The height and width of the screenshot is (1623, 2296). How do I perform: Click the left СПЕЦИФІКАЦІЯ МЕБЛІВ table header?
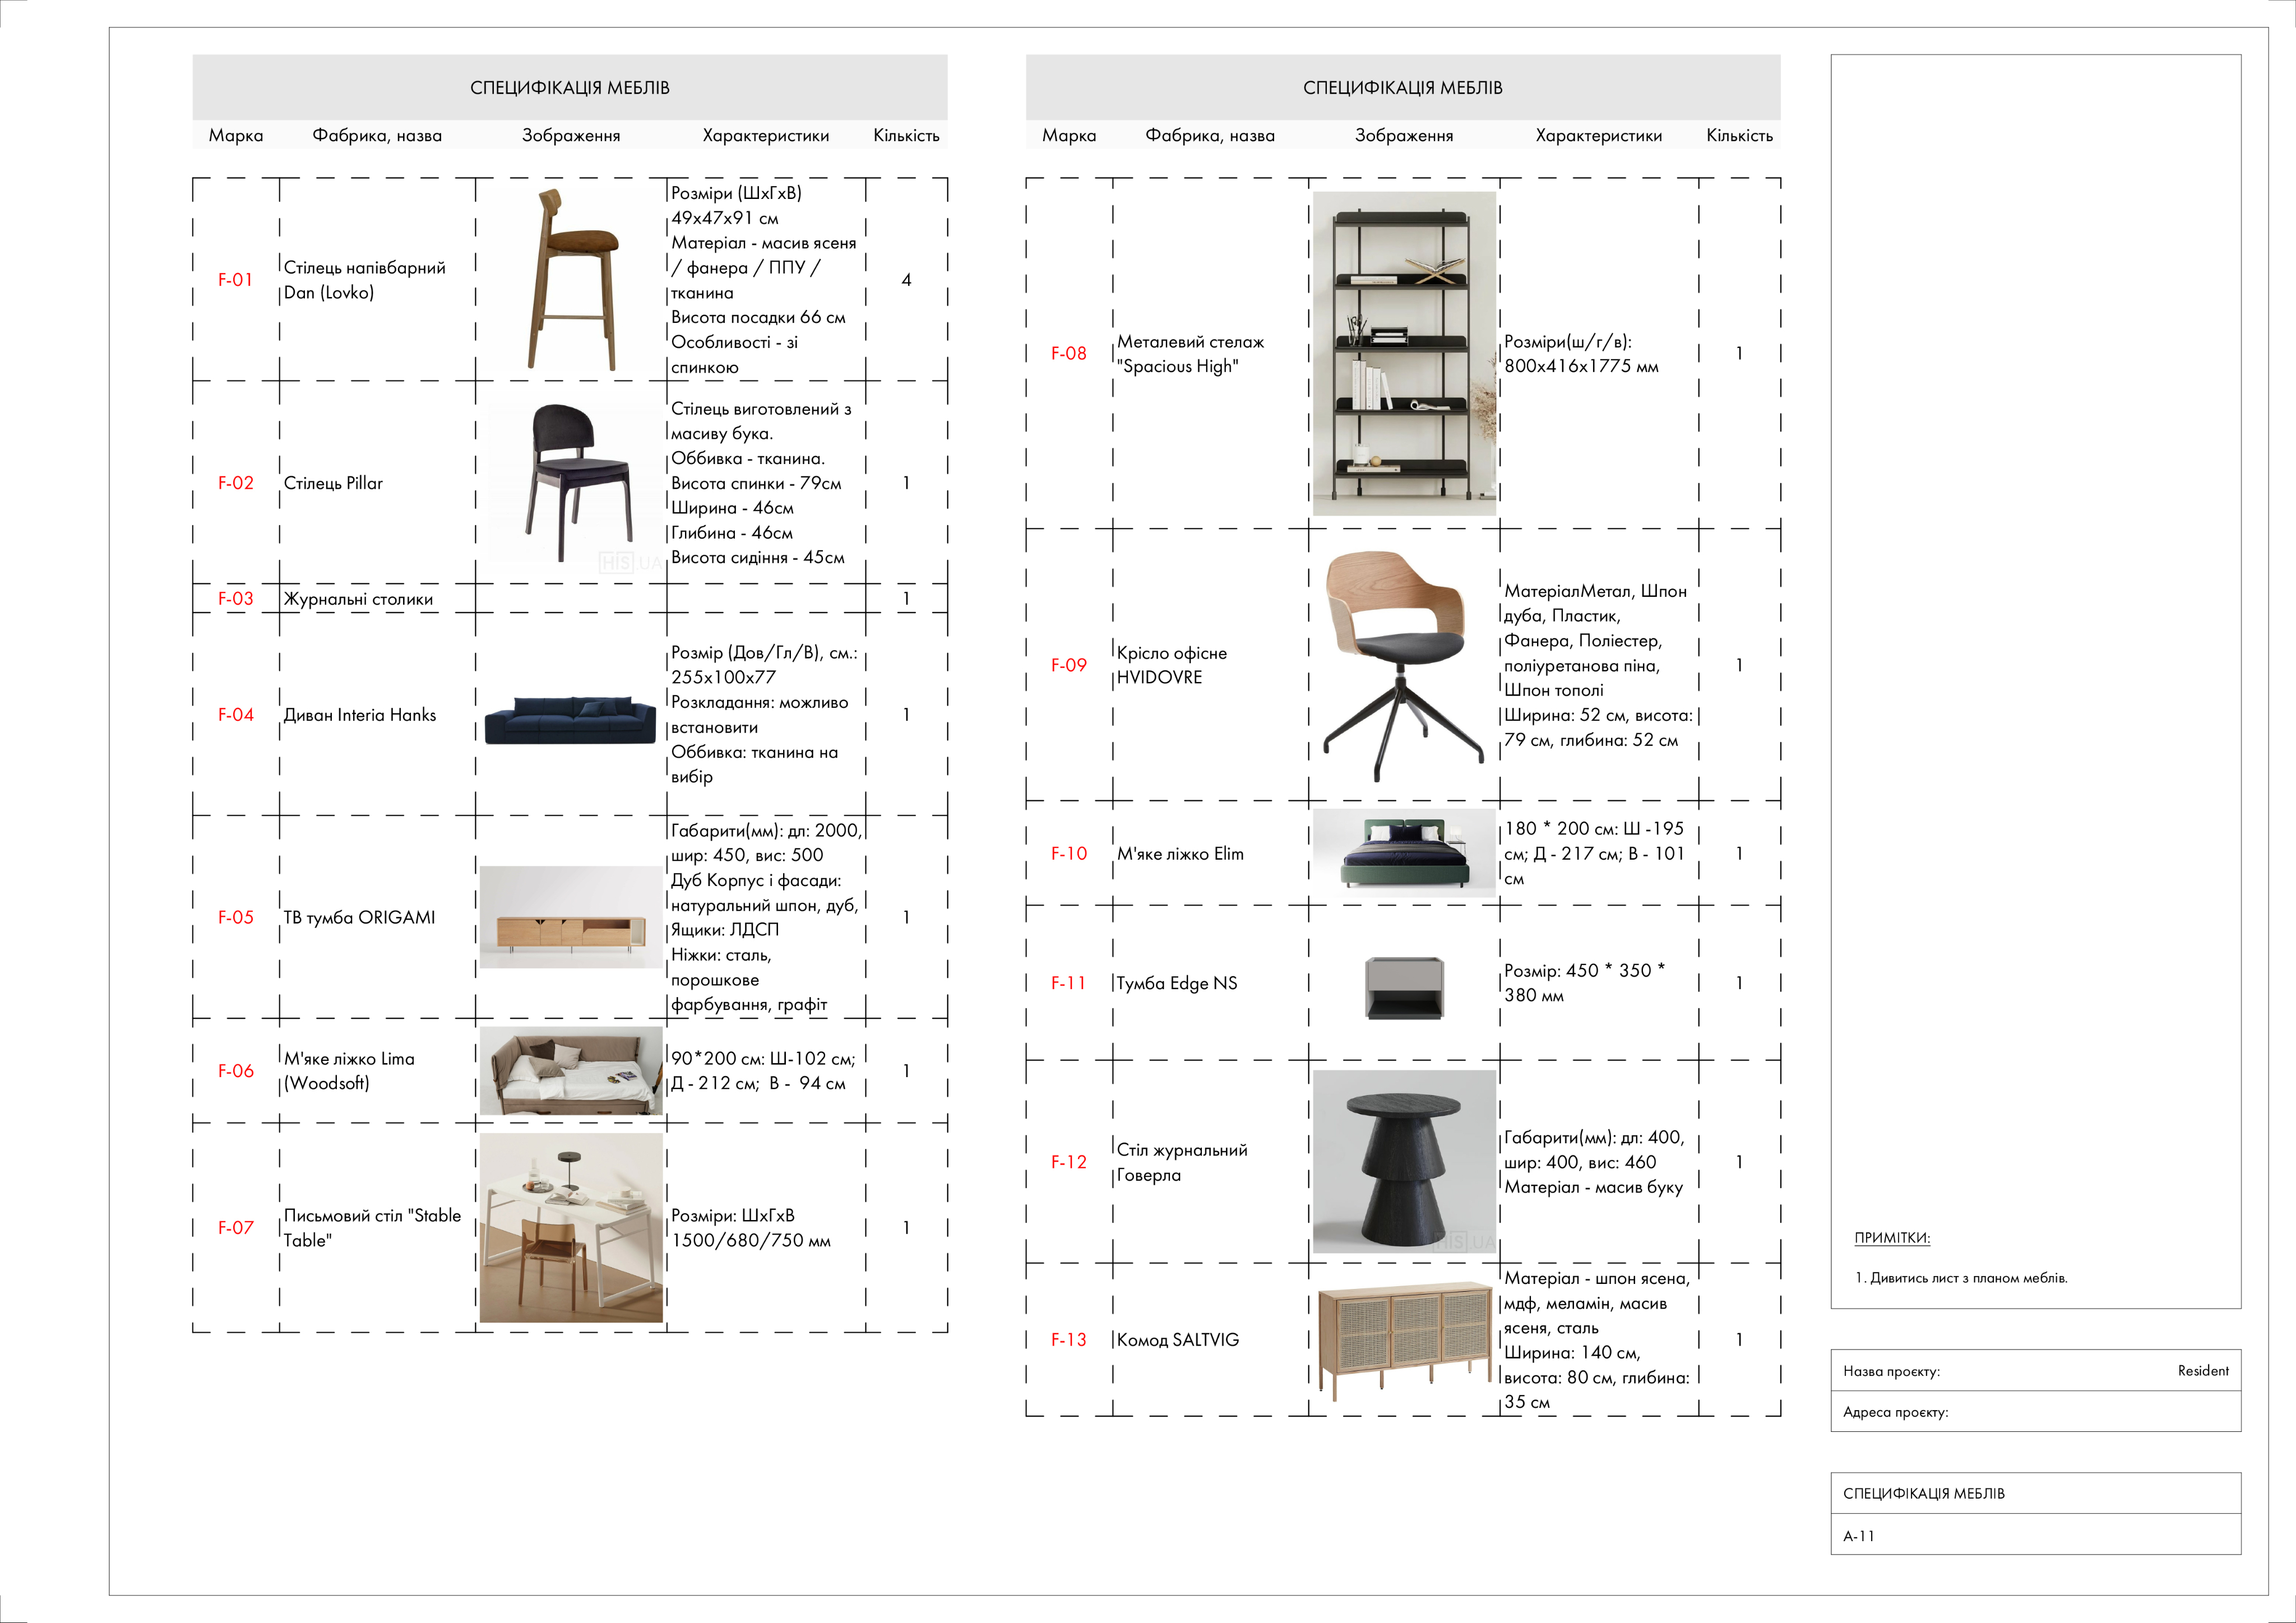570,88
